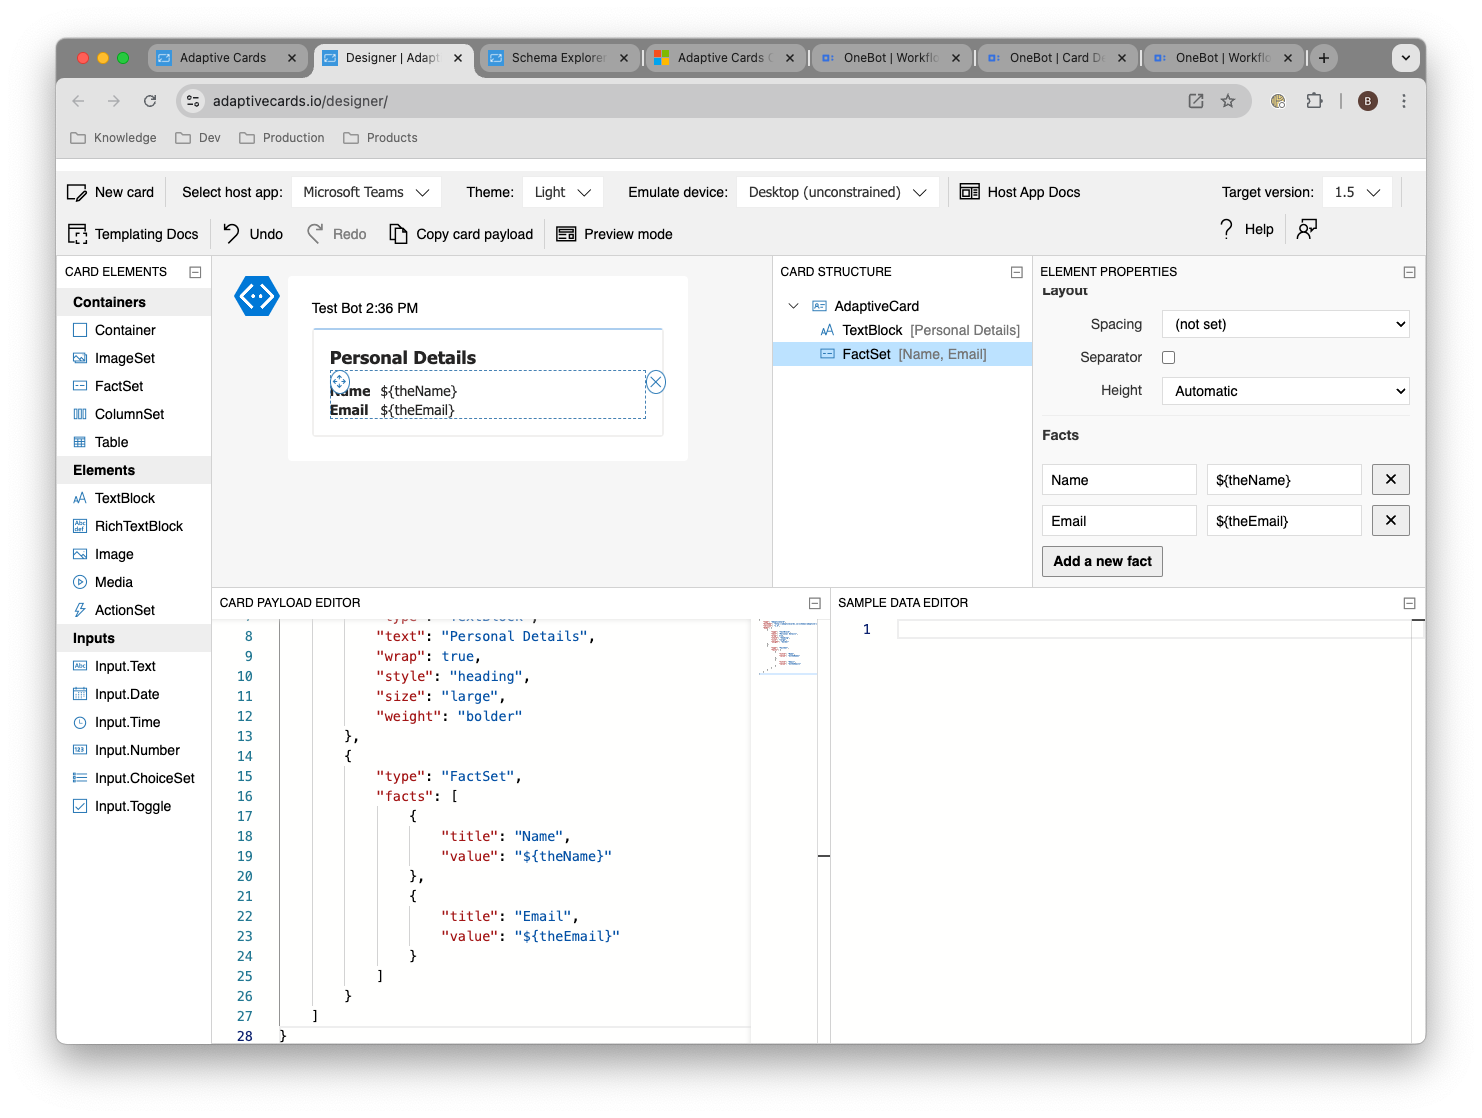Click the feedback person icon beside Help
The width and height of the screenshot is (1482, 1118).
coord(1306,229)
